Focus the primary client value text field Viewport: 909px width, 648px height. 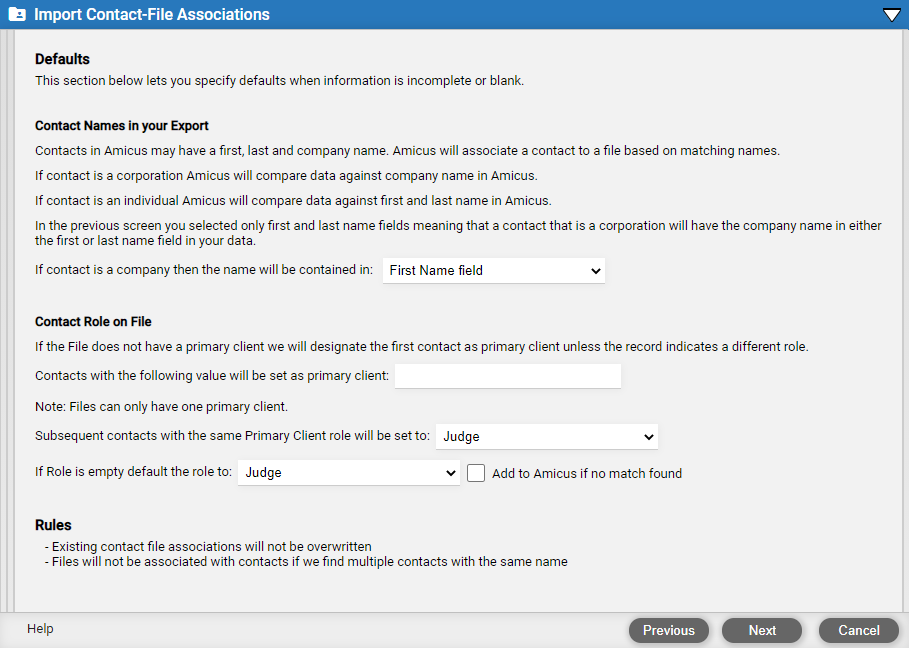(x=508, y=376)
